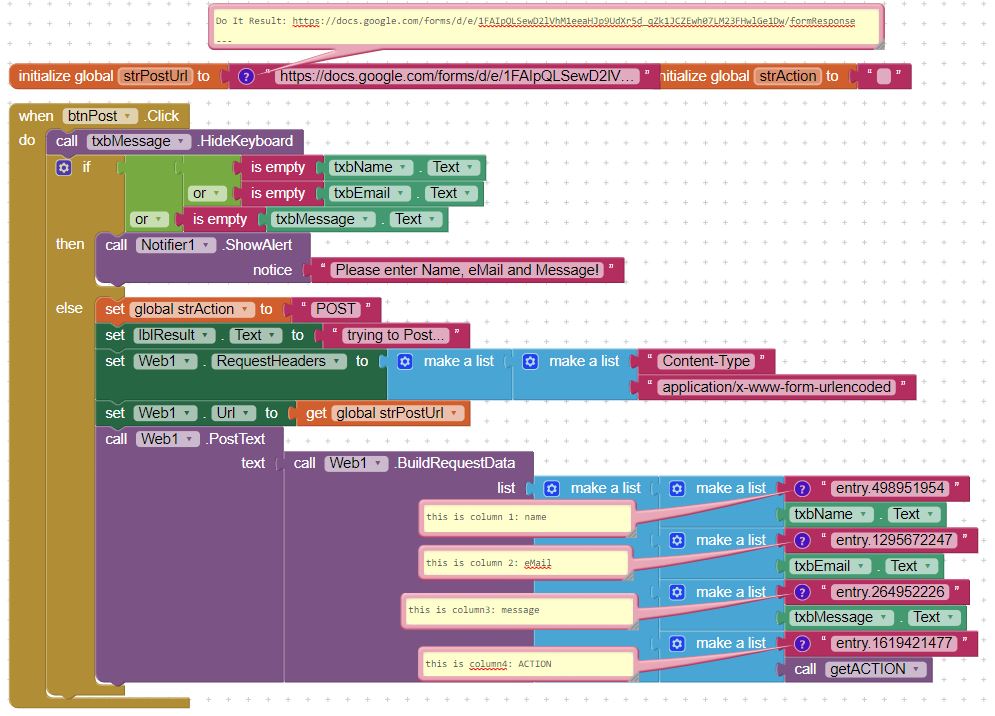Screen dimensions: 995x716
Task: Open gear on make a list for entry.1295672247
Action: pos(677,540)
